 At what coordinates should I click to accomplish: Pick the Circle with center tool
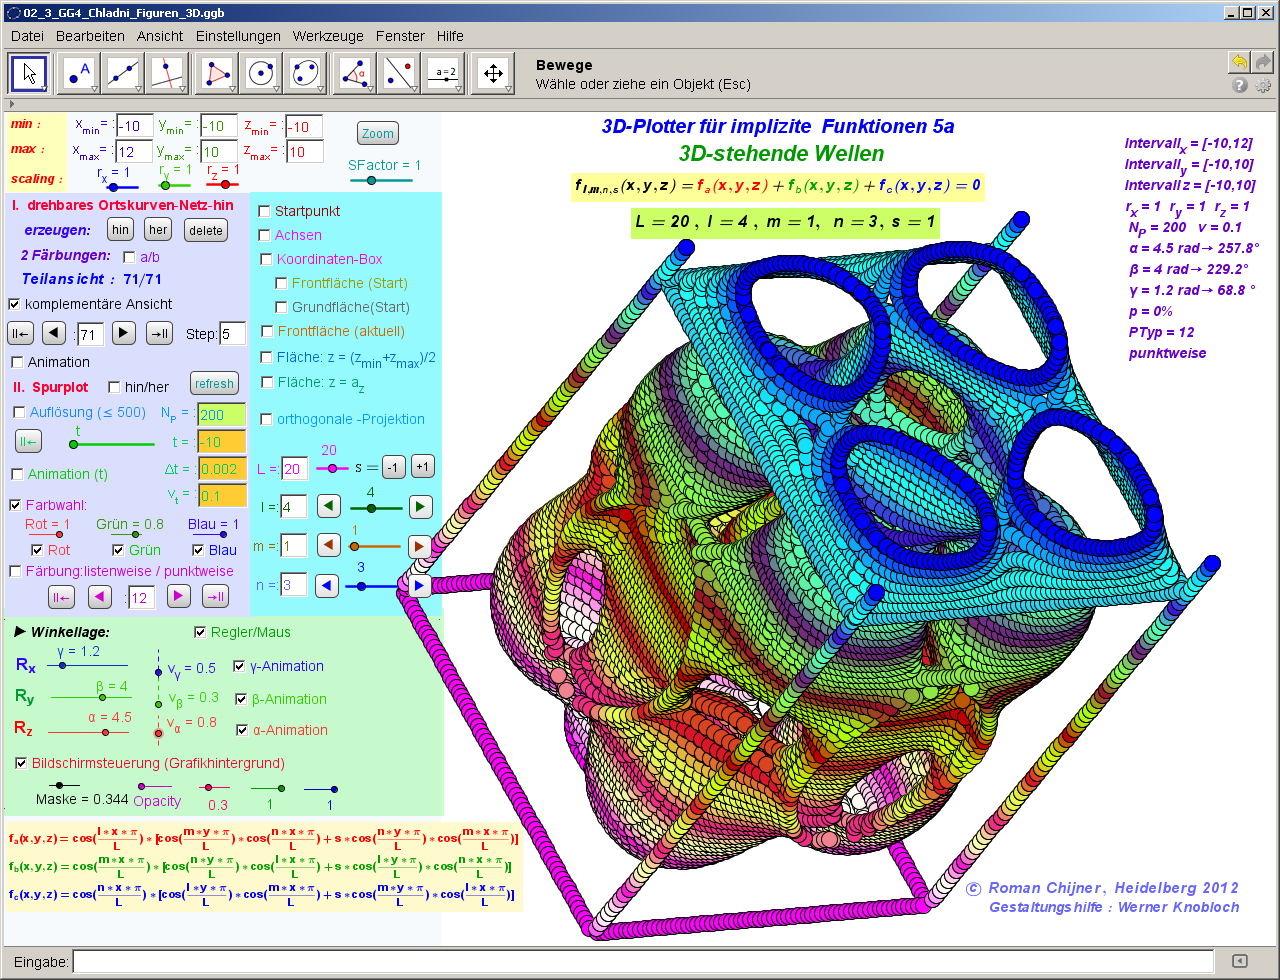[262, 73]
